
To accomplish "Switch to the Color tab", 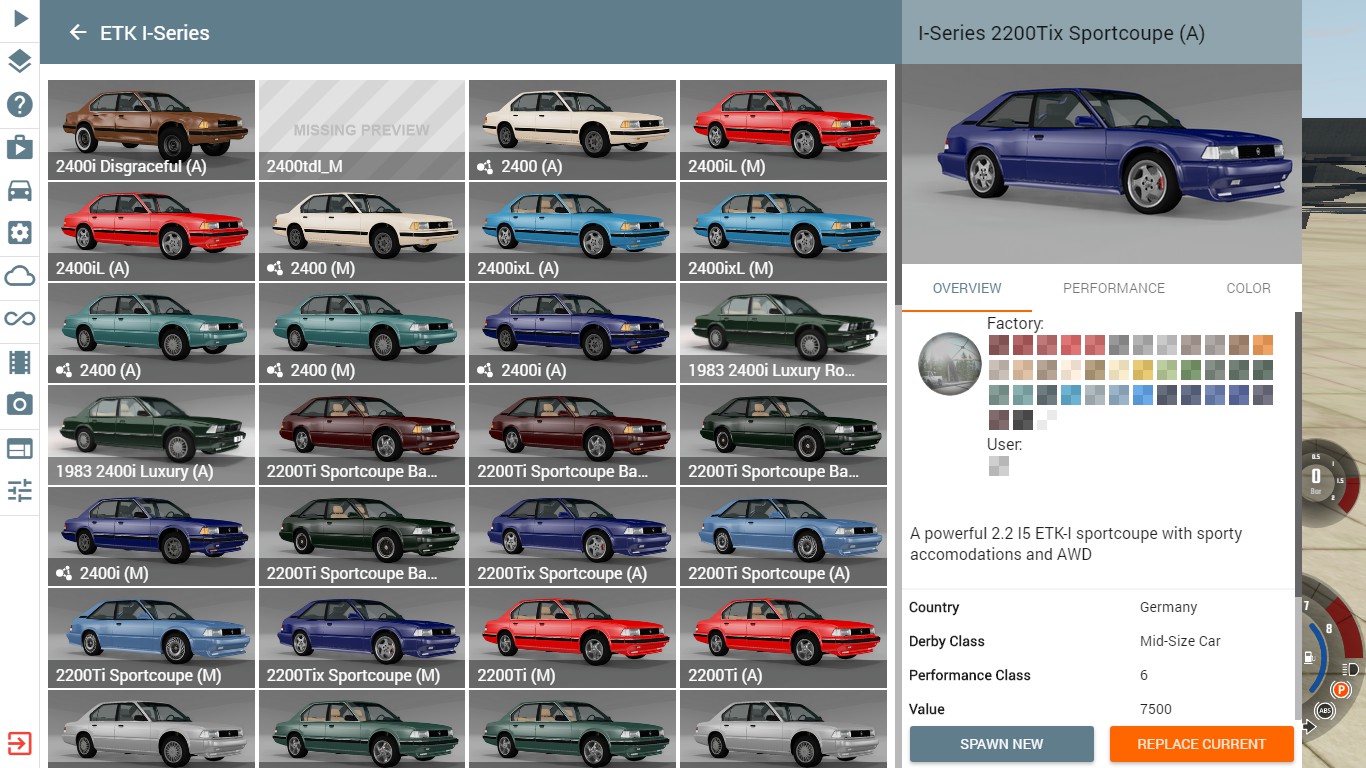I will point(1248,288).
